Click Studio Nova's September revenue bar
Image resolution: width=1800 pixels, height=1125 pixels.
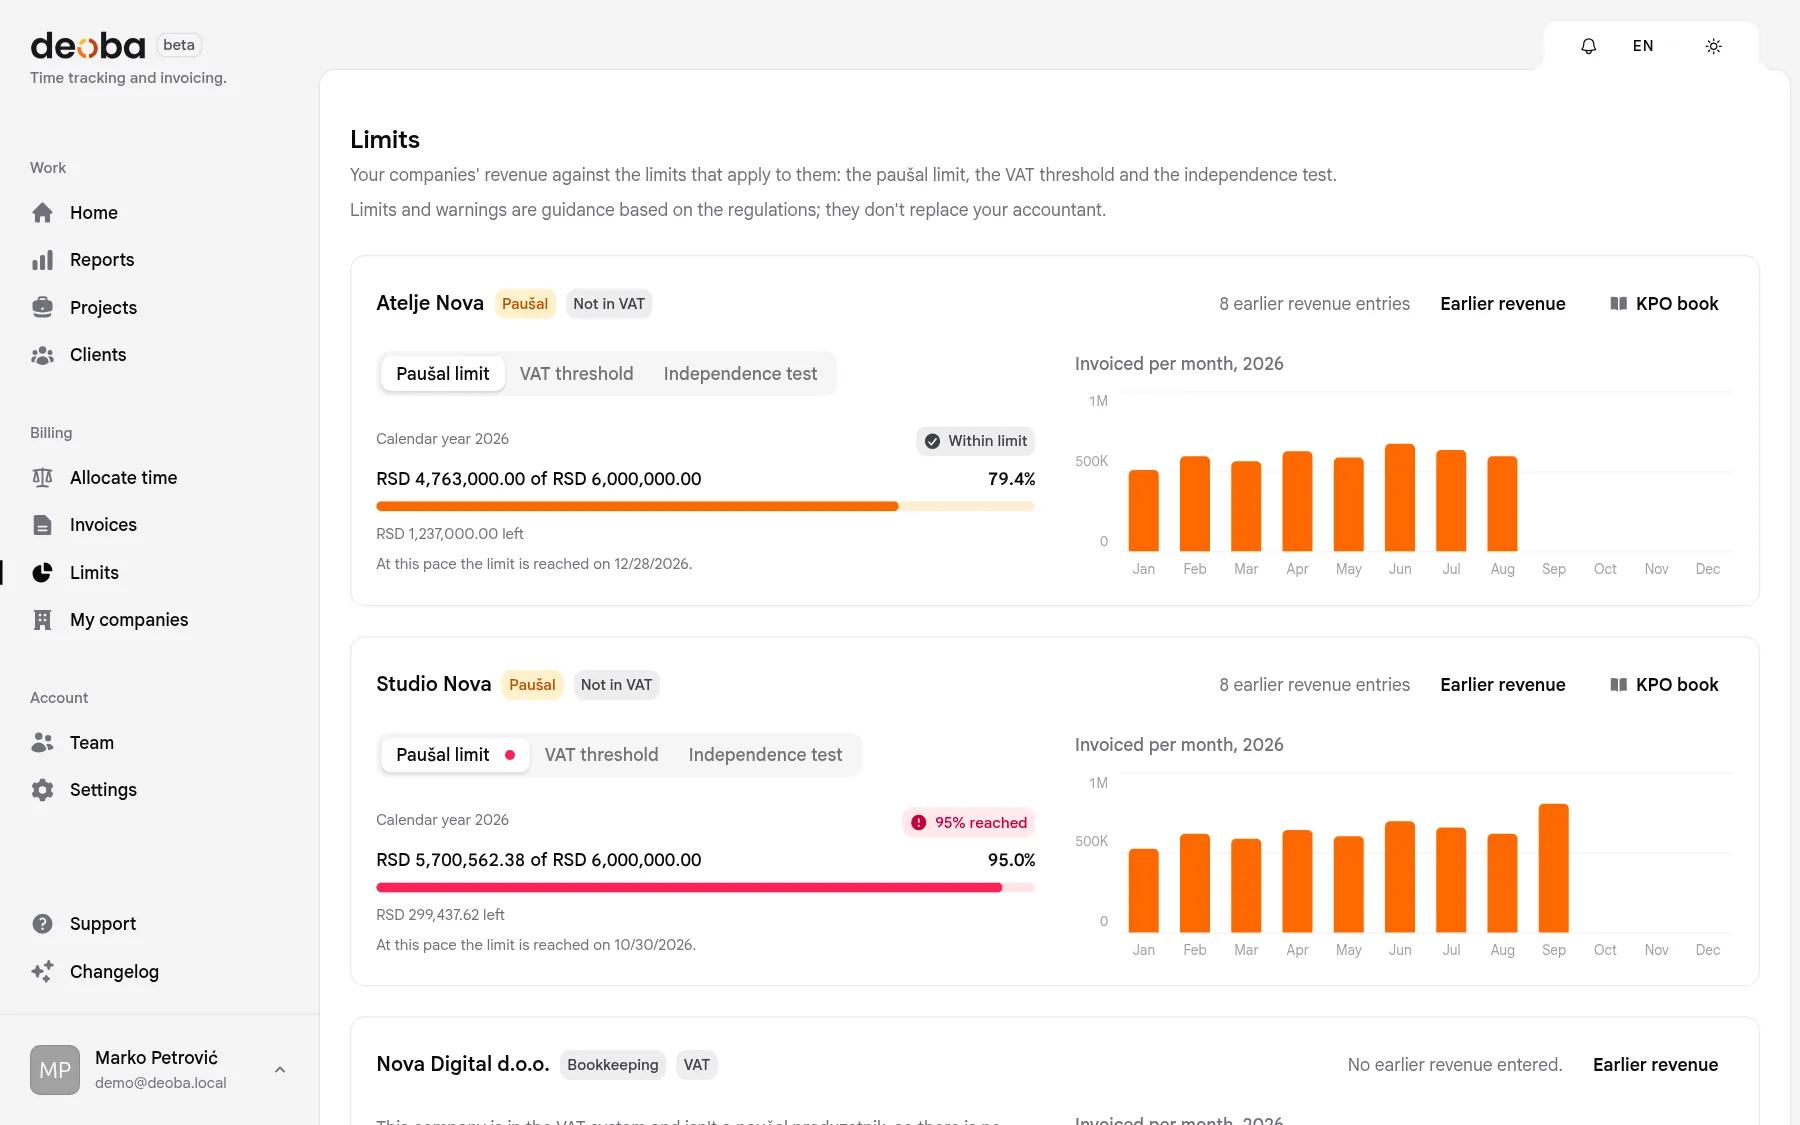pos(1553,868)
